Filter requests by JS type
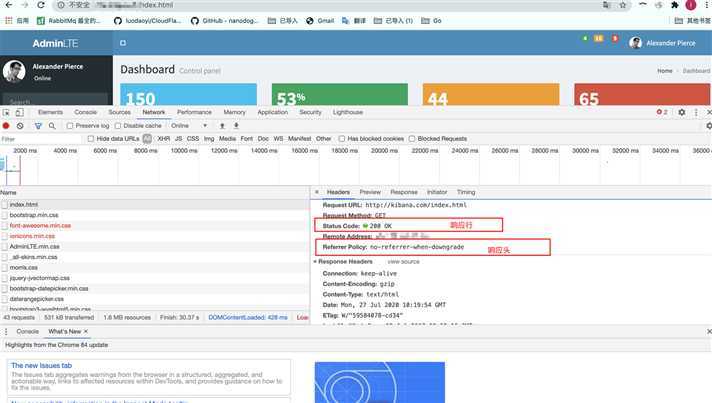The width and height of the screenshot is (712, 403). pyautogui.click(x=178, y=138)
